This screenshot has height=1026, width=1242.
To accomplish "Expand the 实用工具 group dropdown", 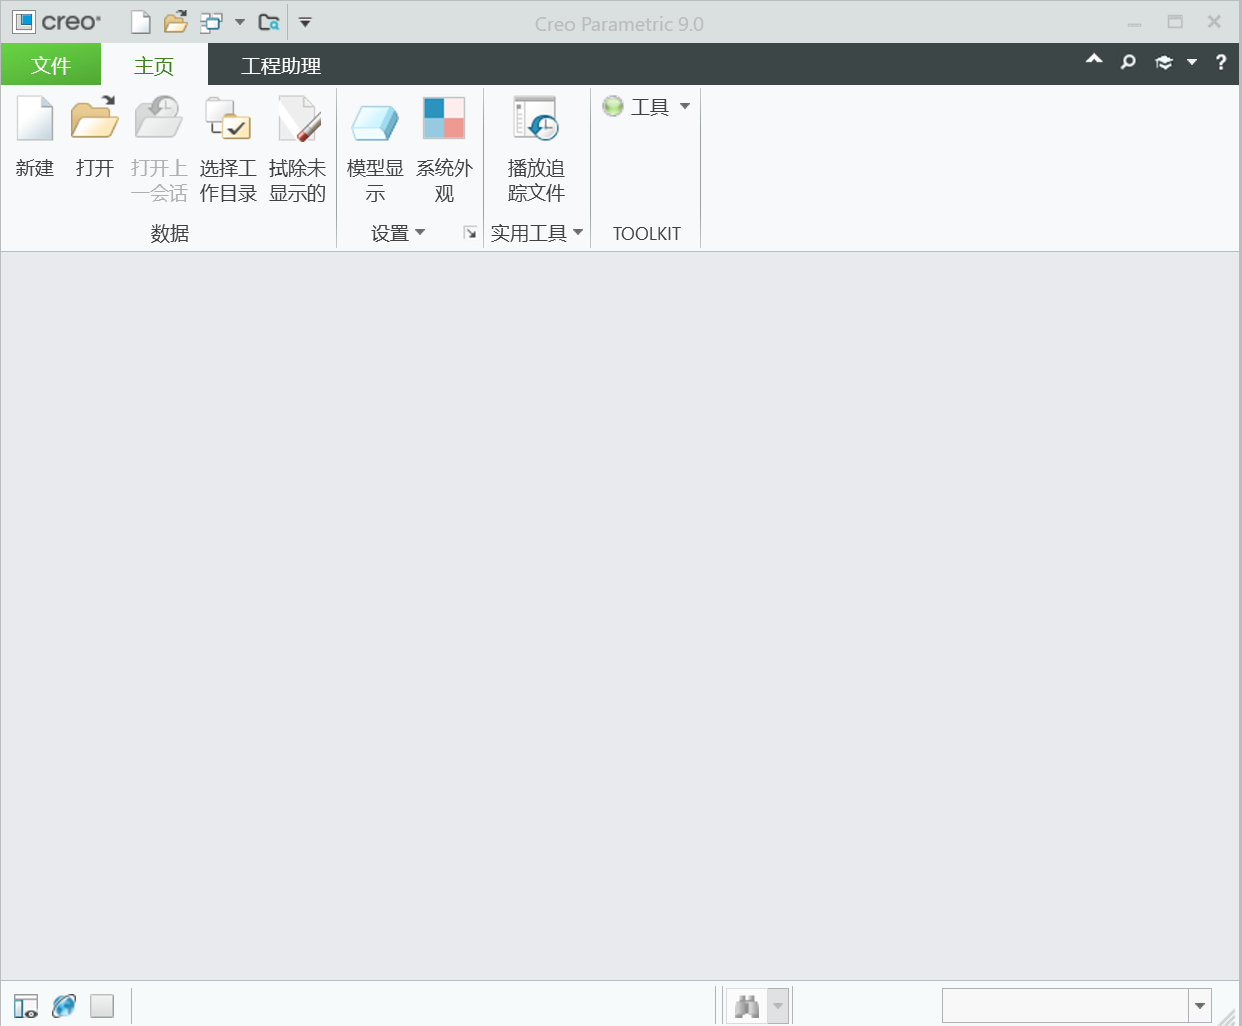I will [536, 233].
